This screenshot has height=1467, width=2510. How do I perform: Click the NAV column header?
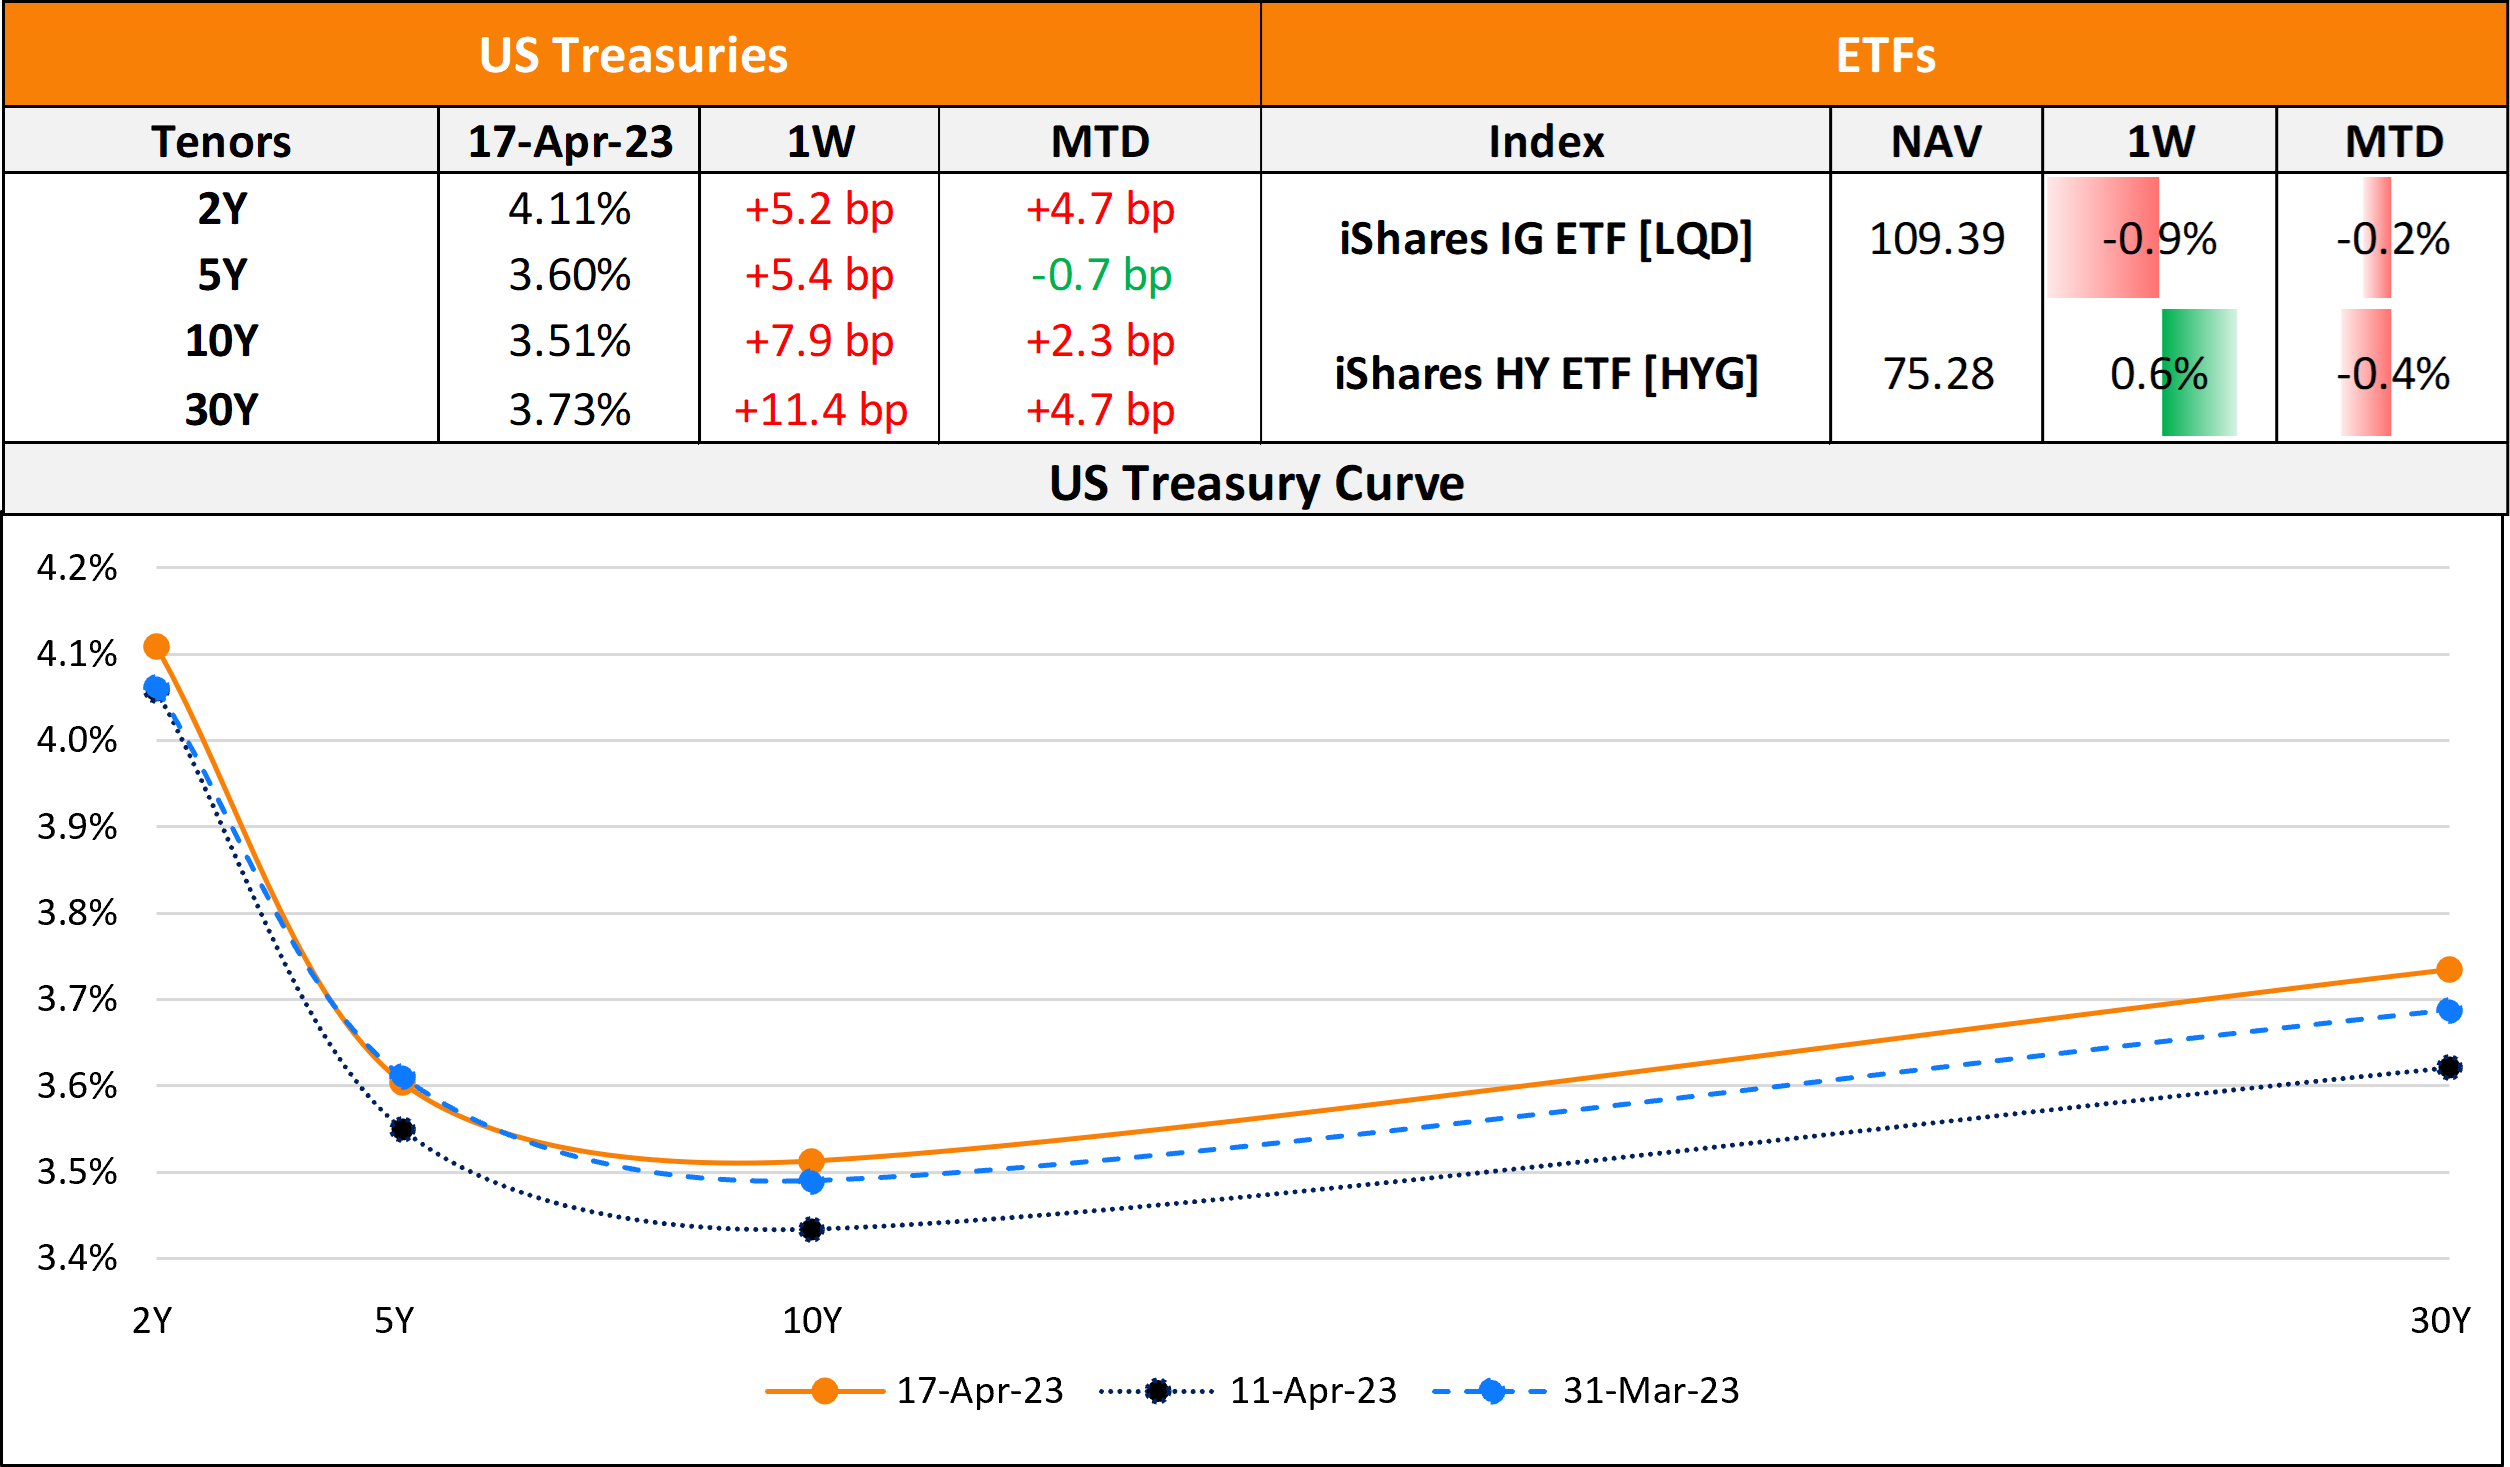1936,141
